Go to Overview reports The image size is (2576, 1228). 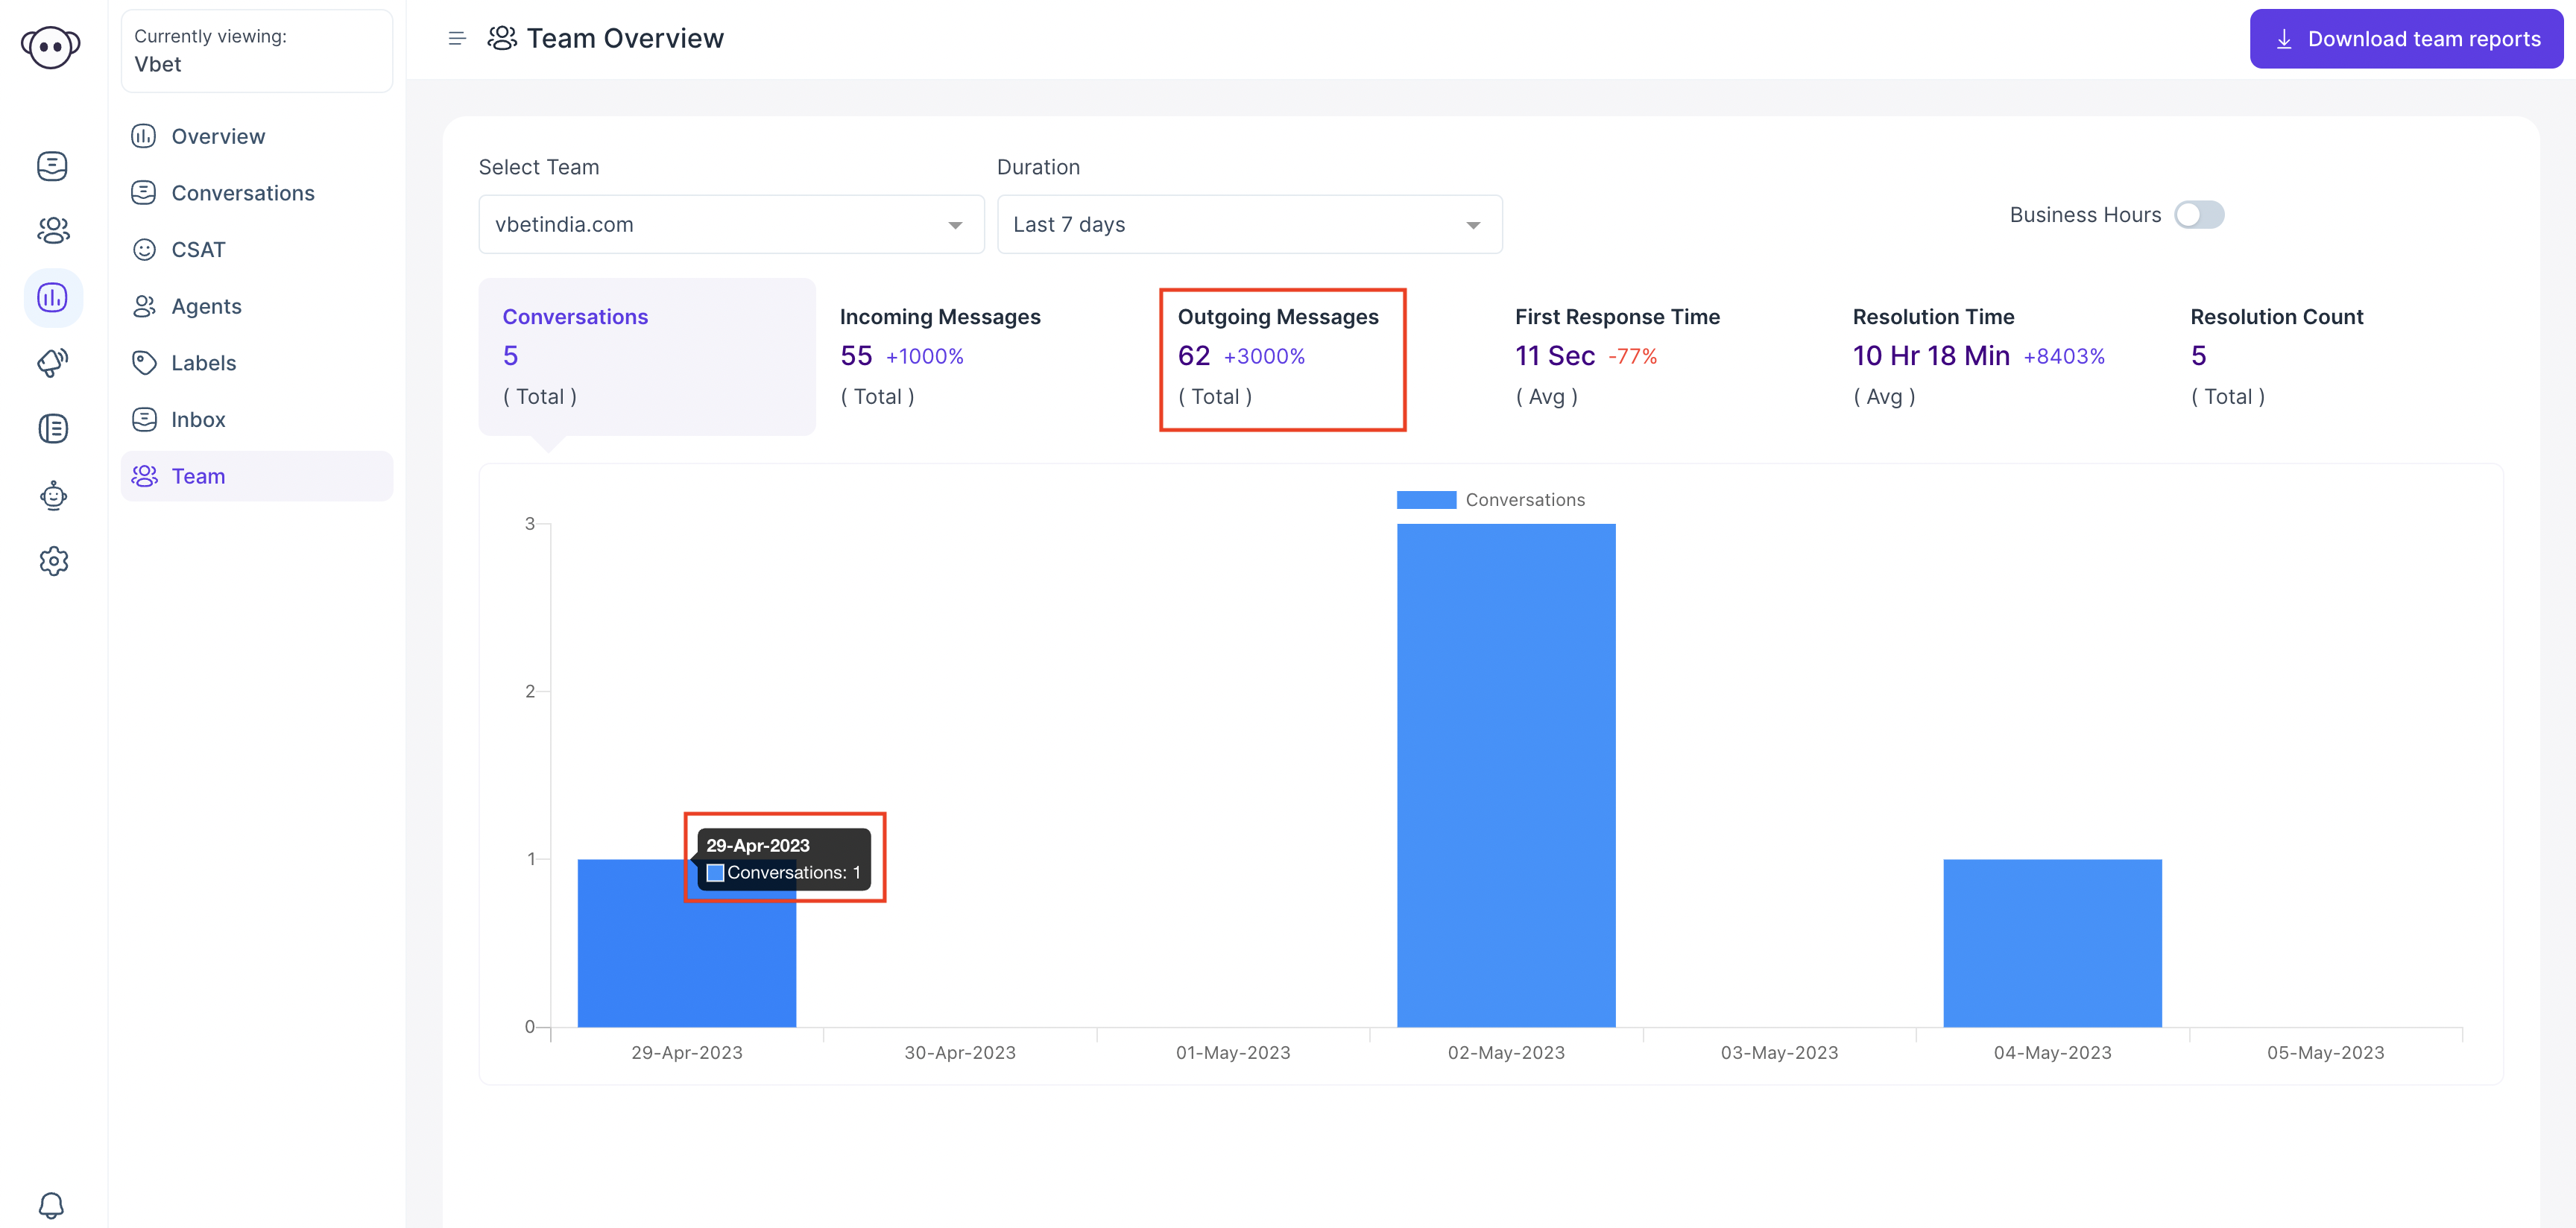(x=257, y=136)
